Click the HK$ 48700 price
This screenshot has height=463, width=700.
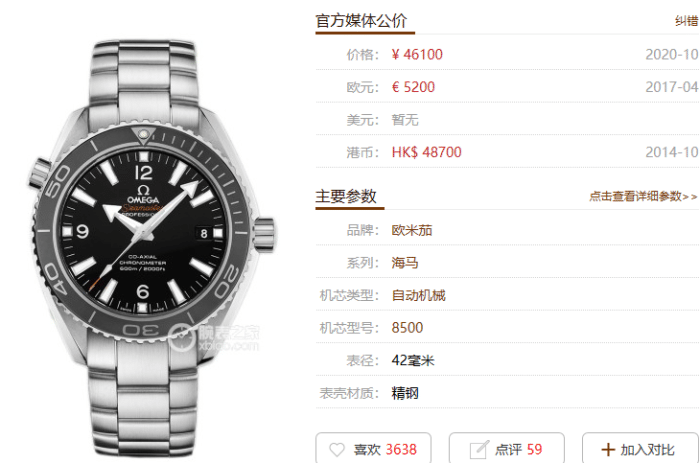click(x=426, y=152)
